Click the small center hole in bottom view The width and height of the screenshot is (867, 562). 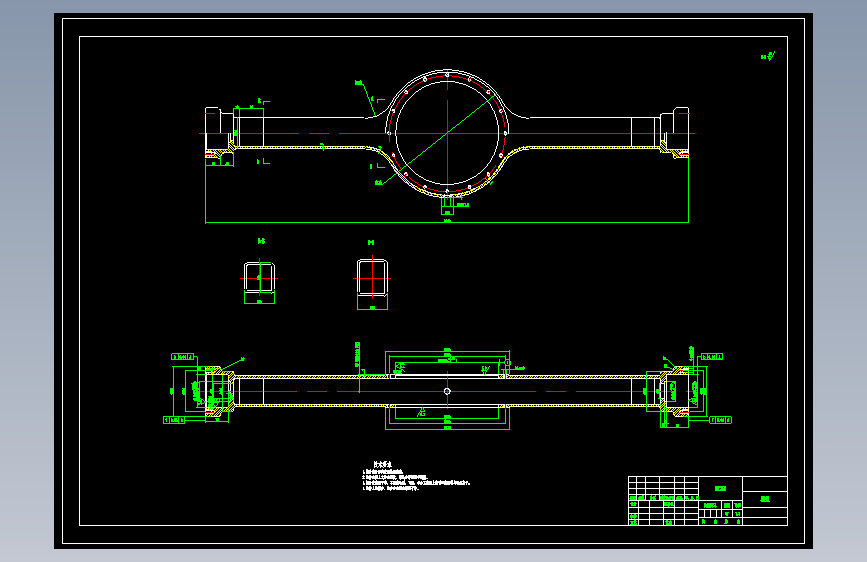pos(447,392)
